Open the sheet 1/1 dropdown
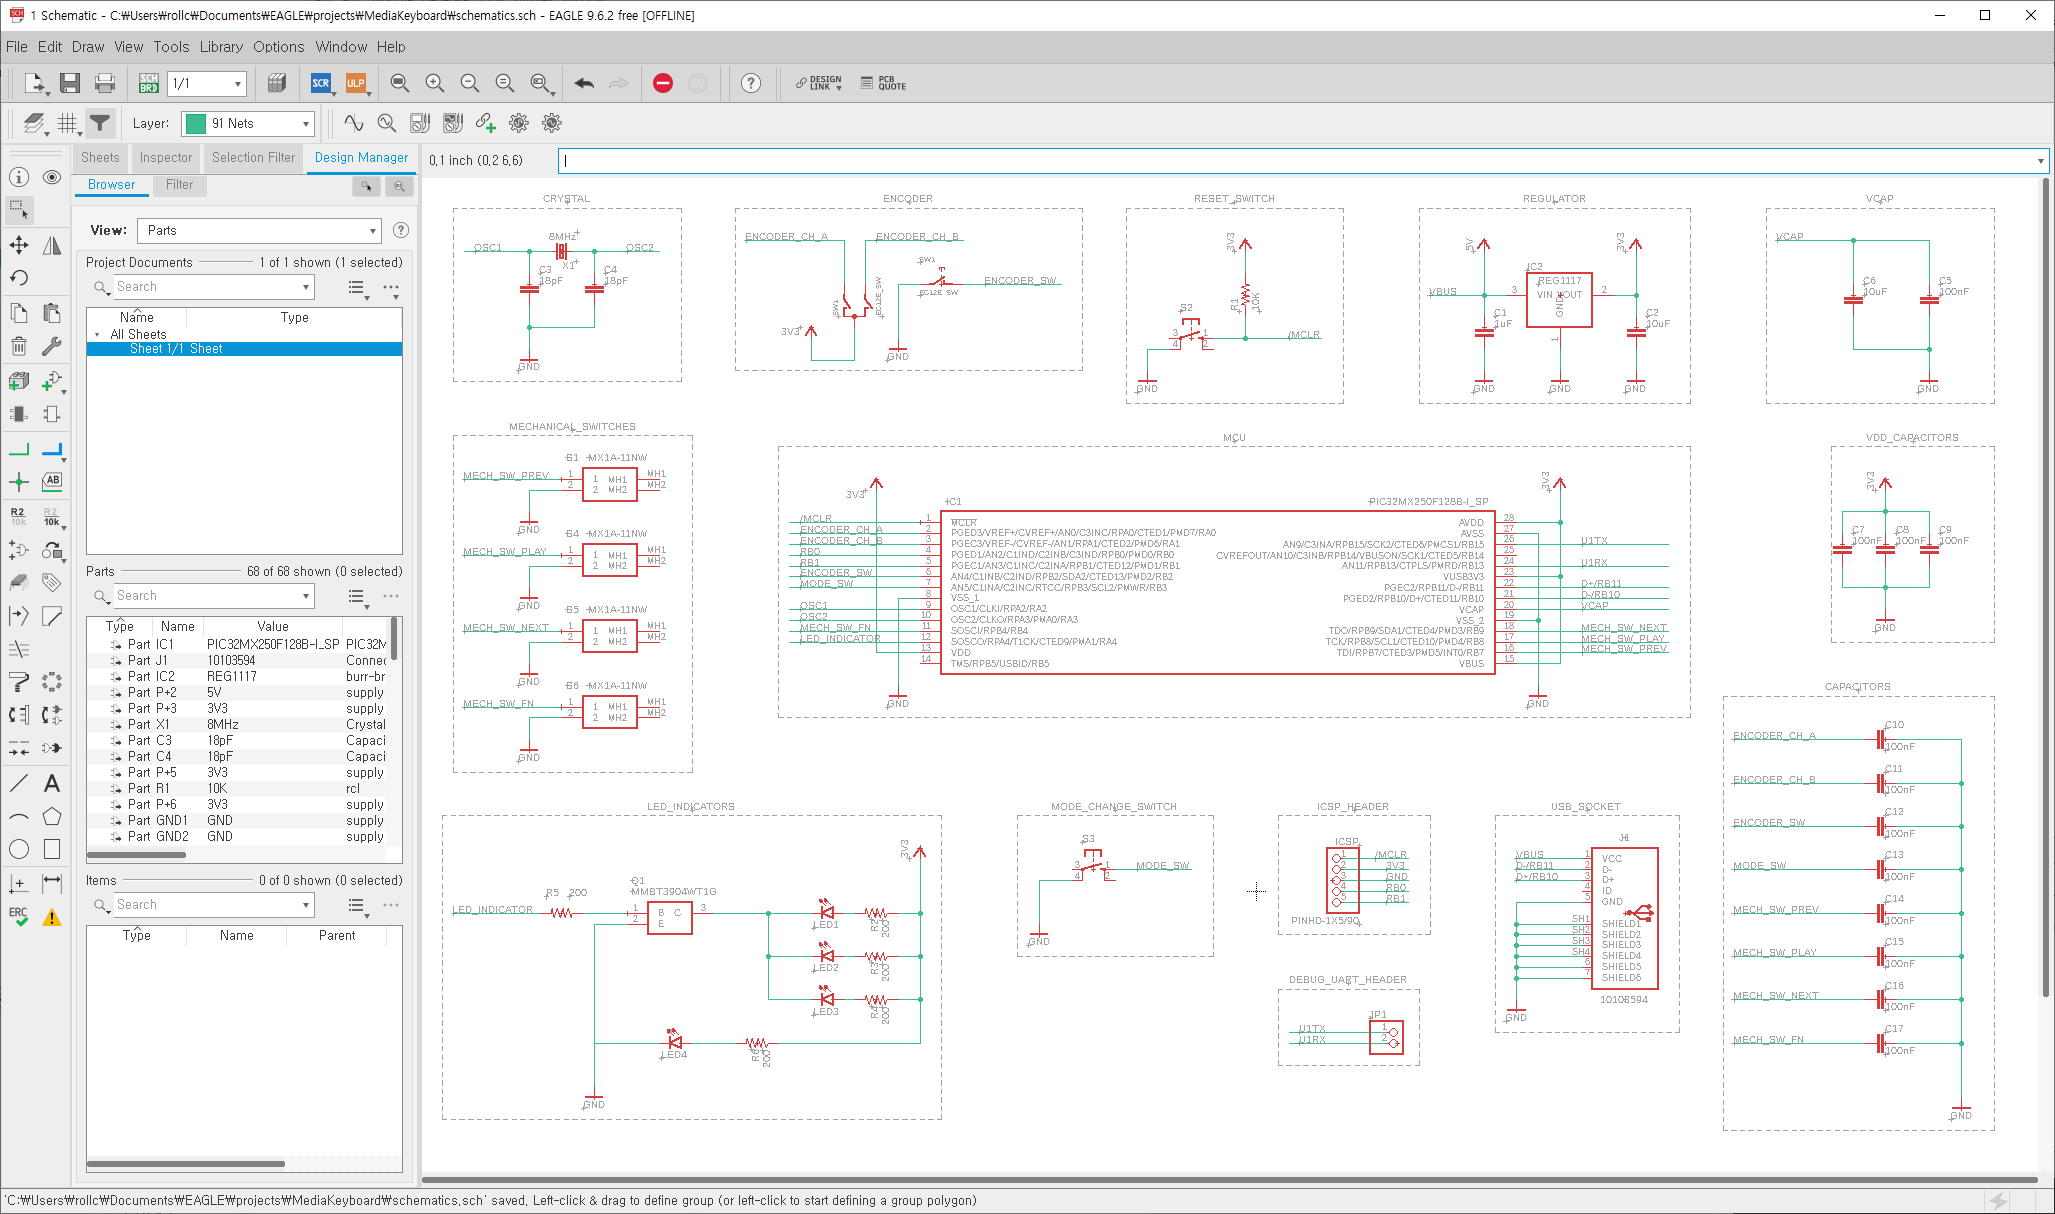The width and height of the screenshot is (2055, 1214). (x=238, y=84)
